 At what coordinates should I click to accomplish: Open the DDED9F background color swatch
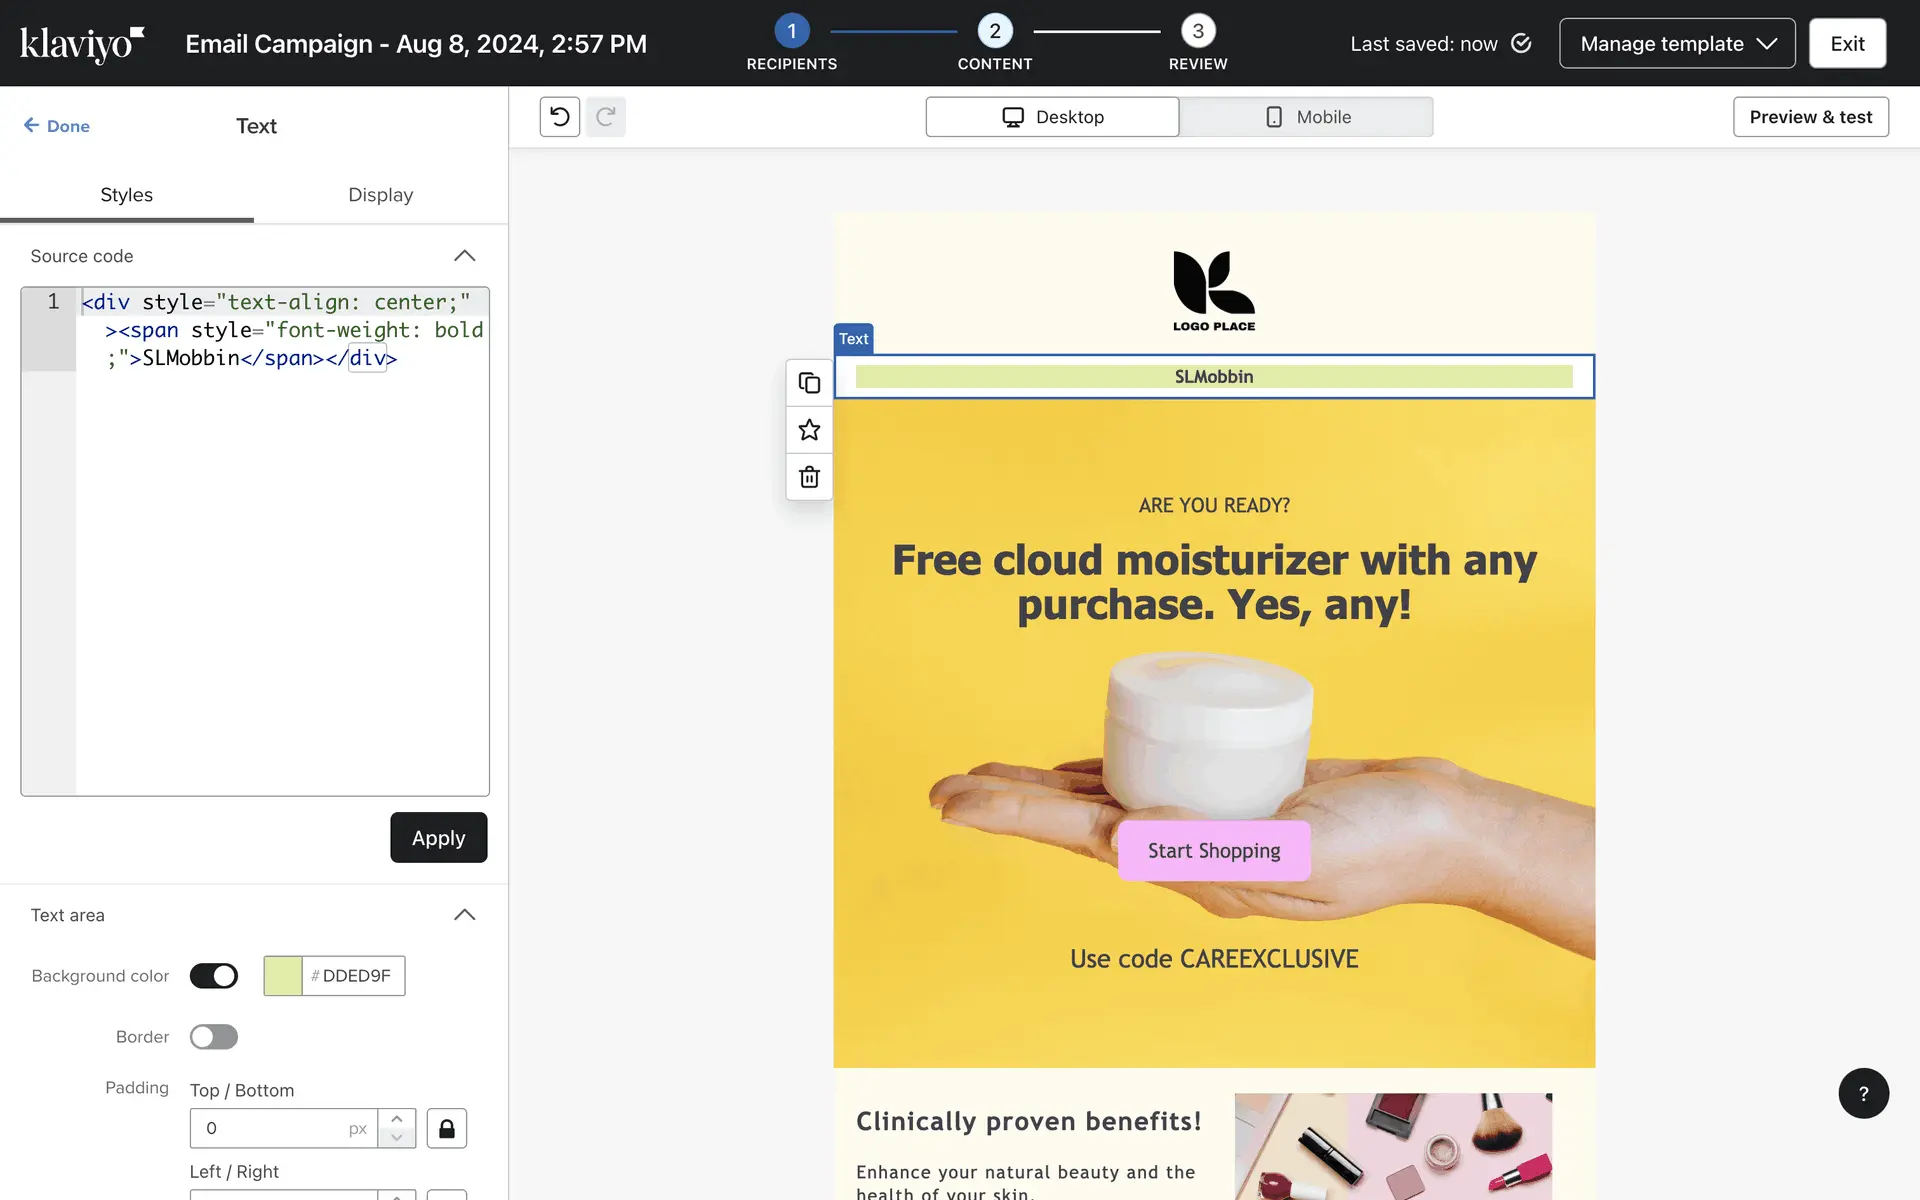(283, 976)
